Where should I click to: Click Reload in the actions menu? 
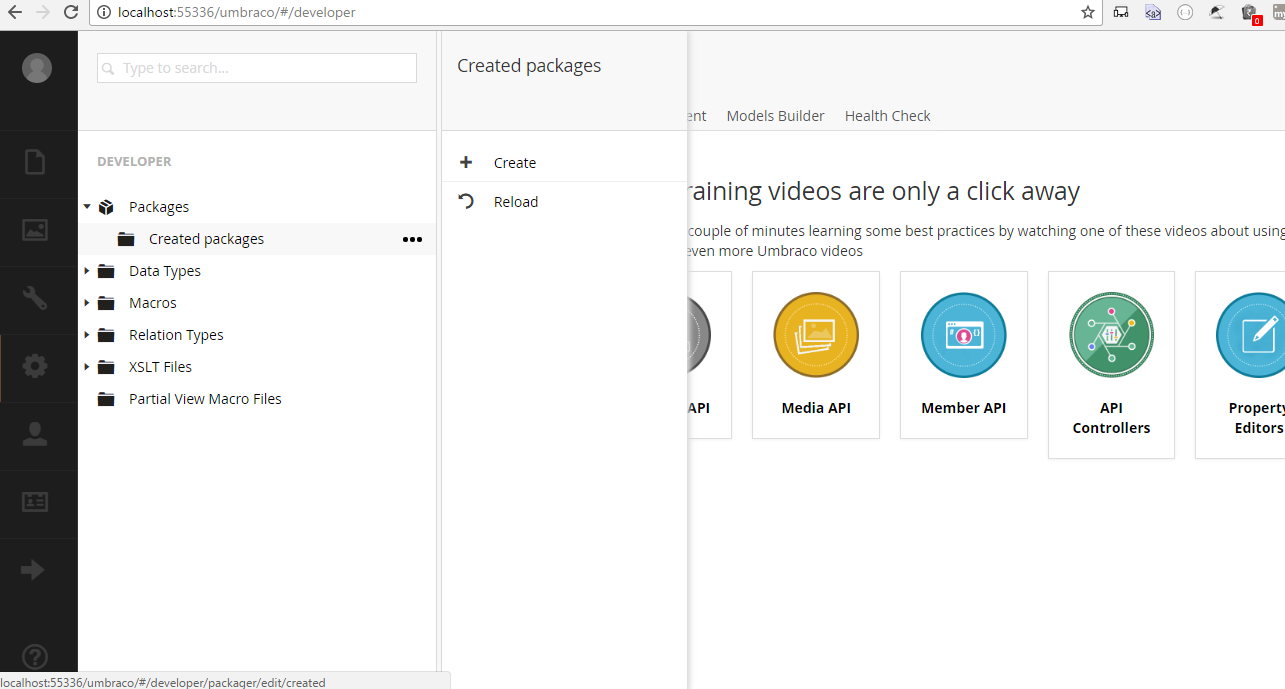[x=515, y=202]
